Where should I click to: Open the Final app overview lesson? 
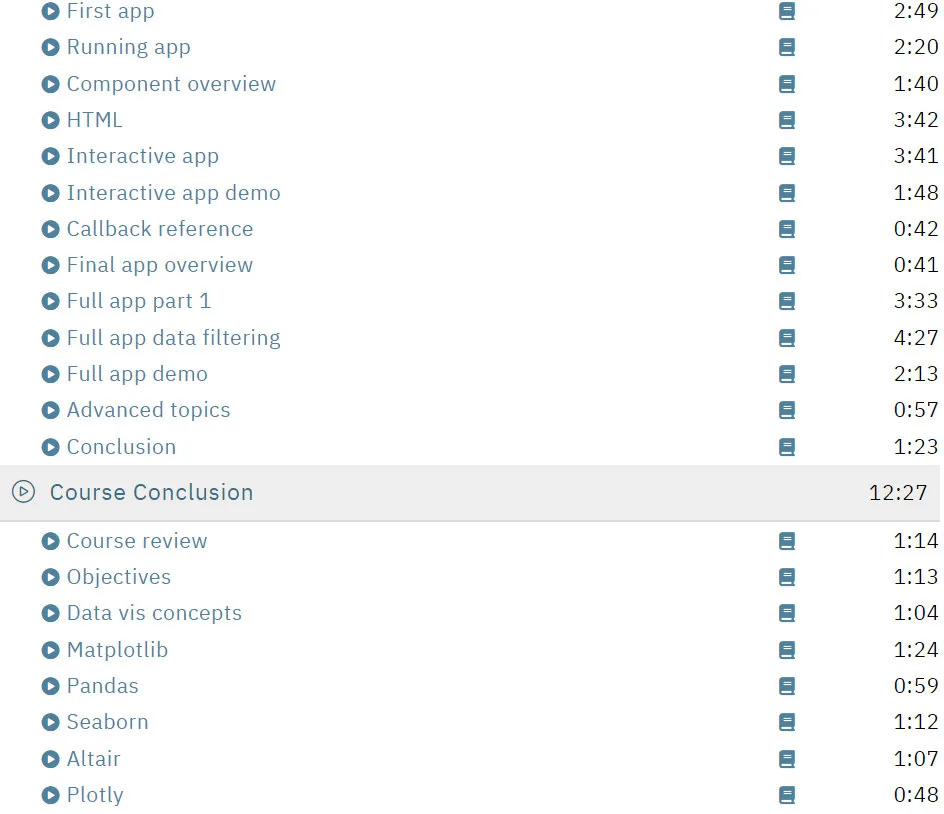160,265
